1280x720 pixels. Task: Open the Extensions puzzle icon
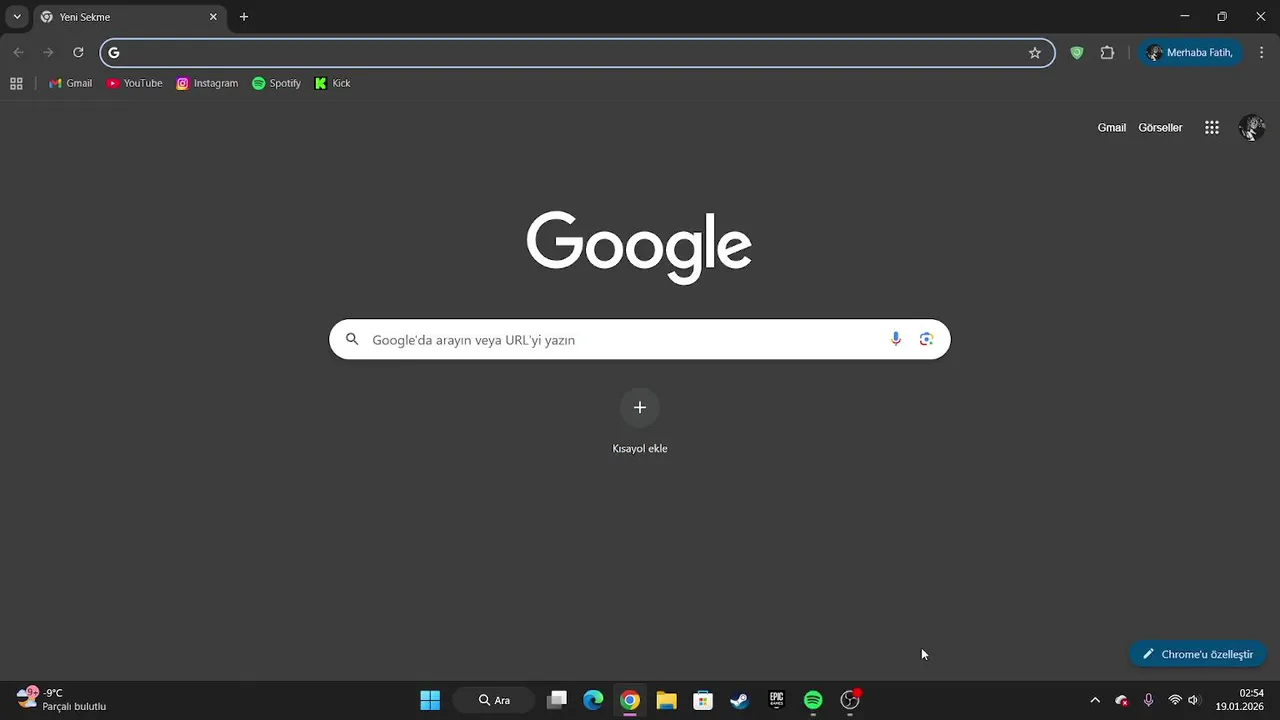tap(1107, 53)
